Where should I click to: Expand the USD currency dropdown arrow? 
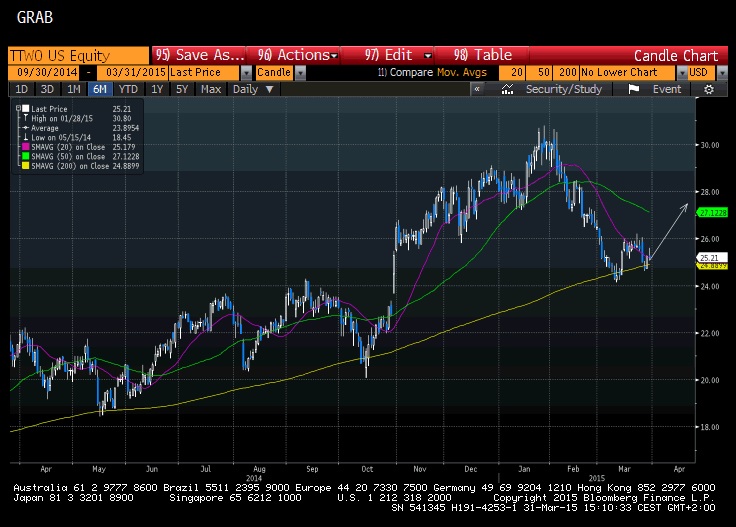click(x=722, y=73)
